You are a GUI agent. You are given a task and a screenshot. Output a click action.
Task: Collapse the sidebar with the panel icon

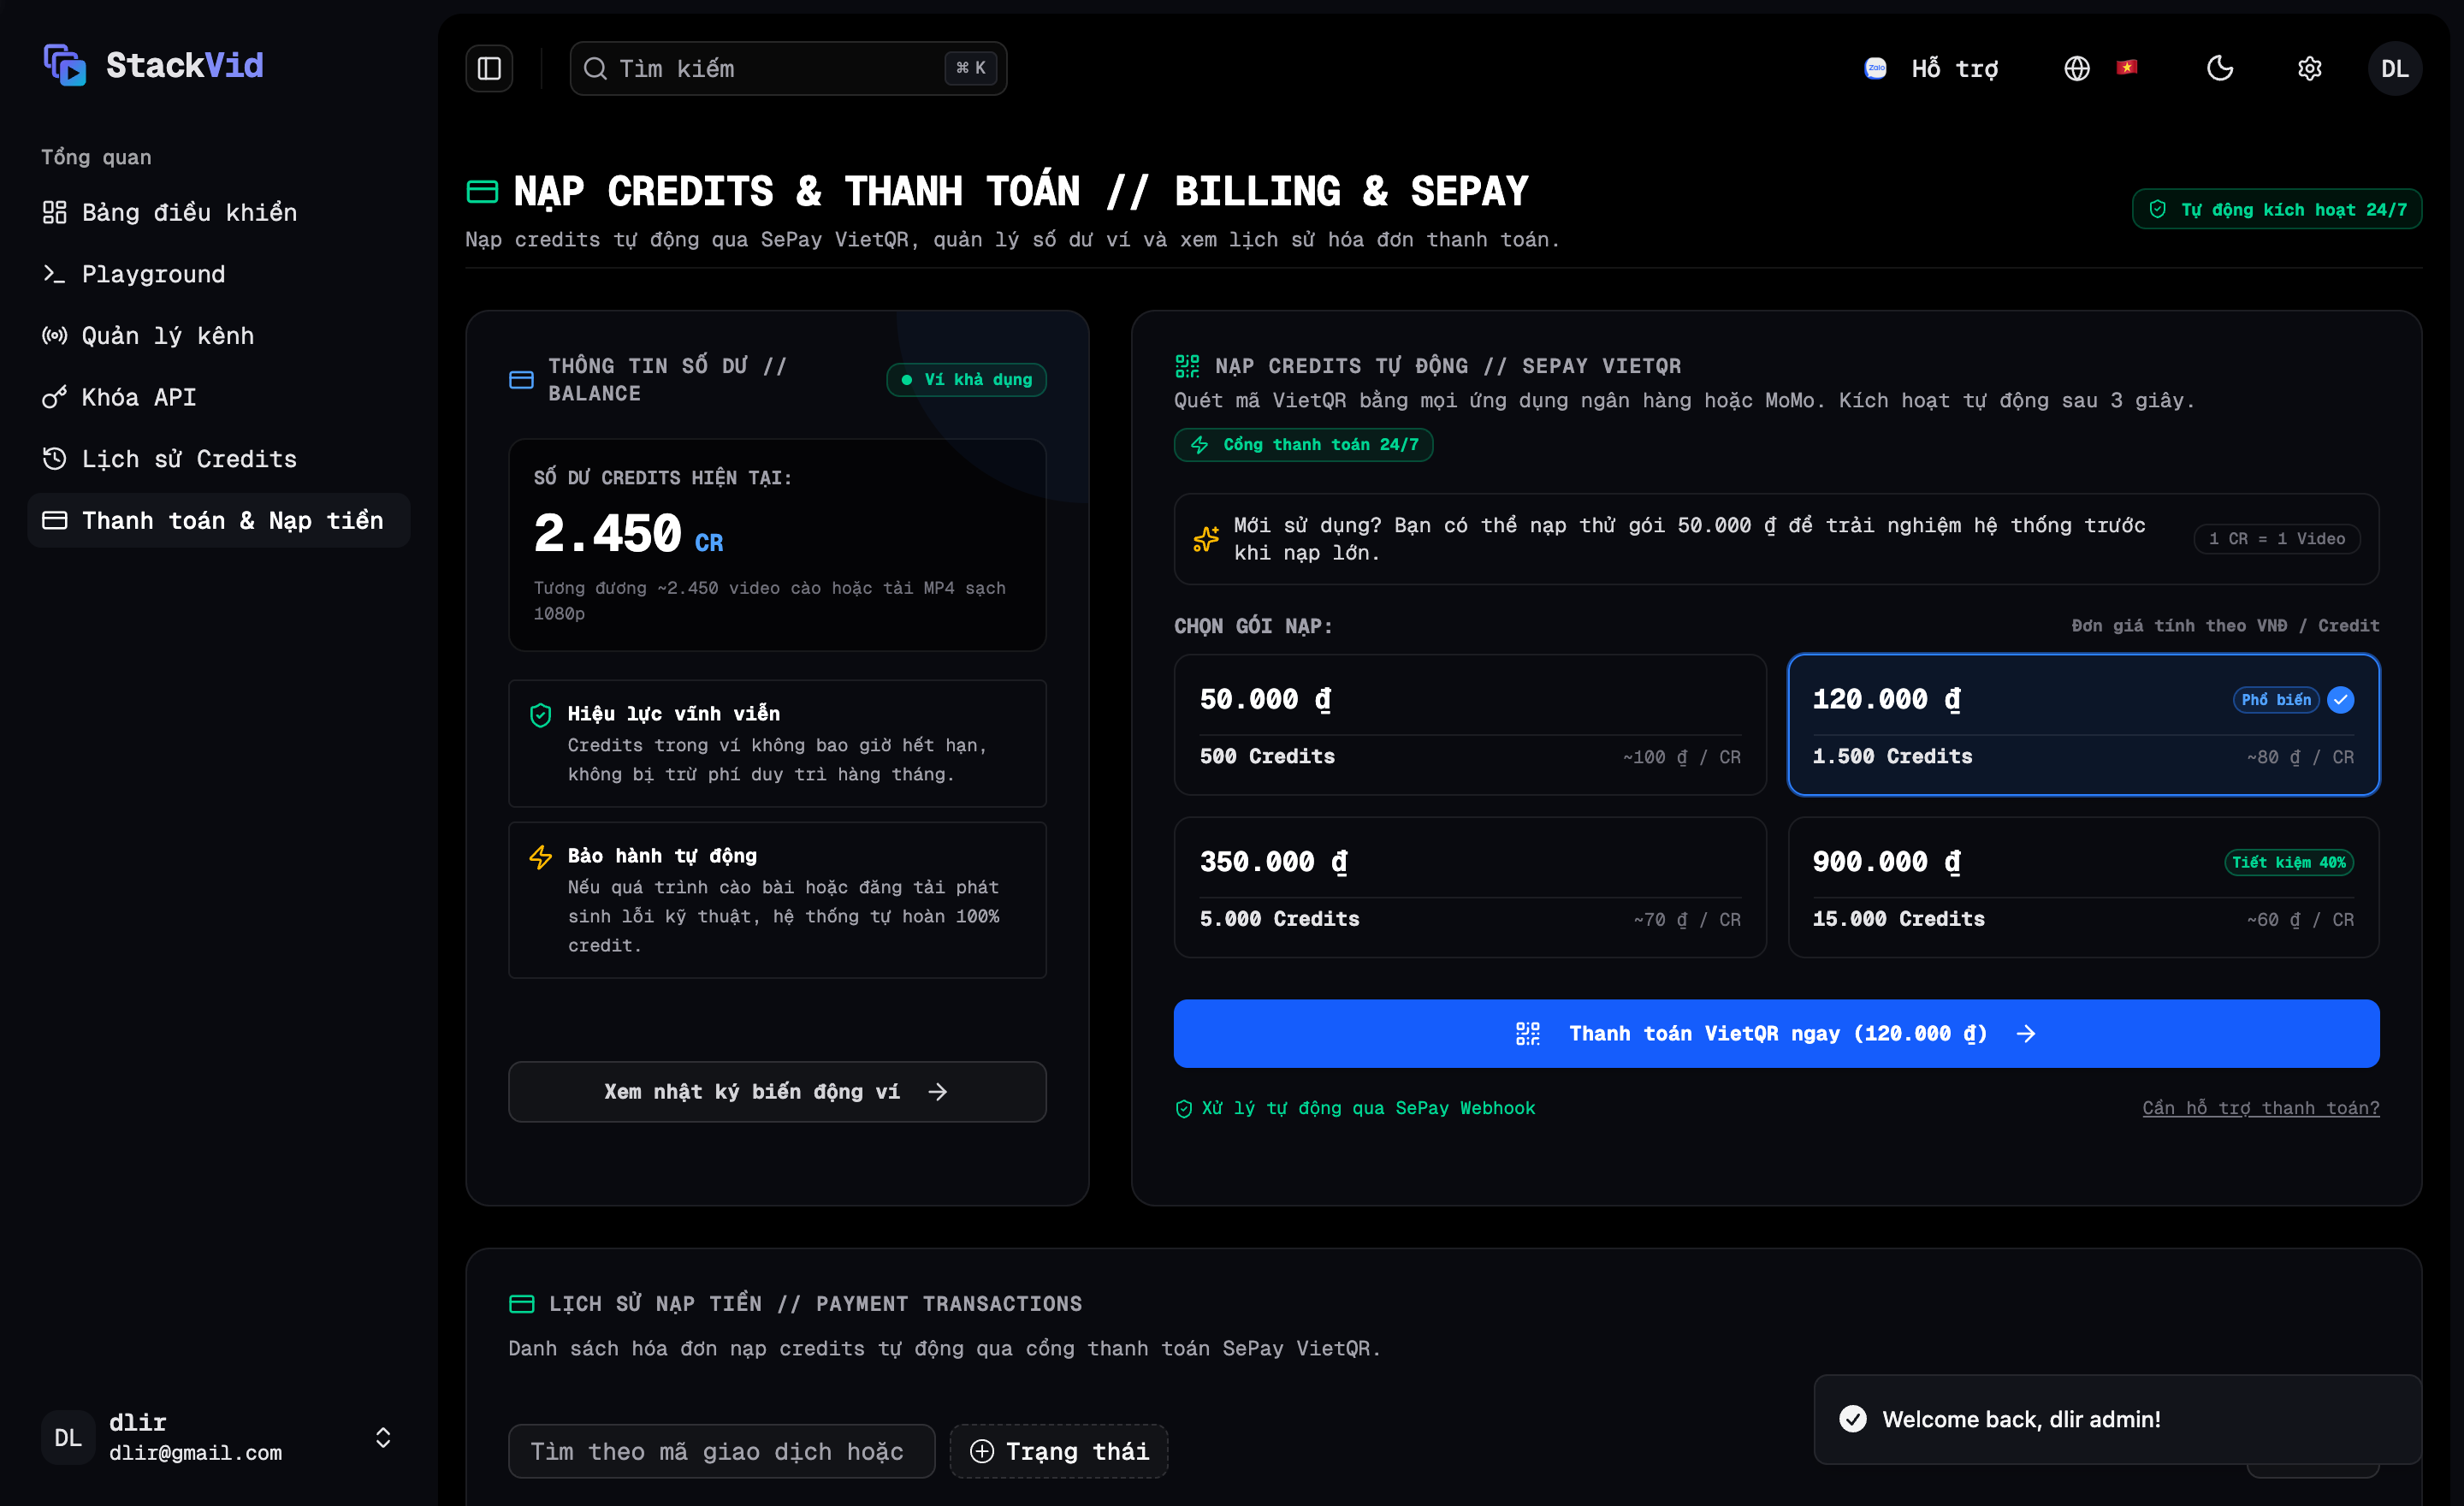coord(489,68)
